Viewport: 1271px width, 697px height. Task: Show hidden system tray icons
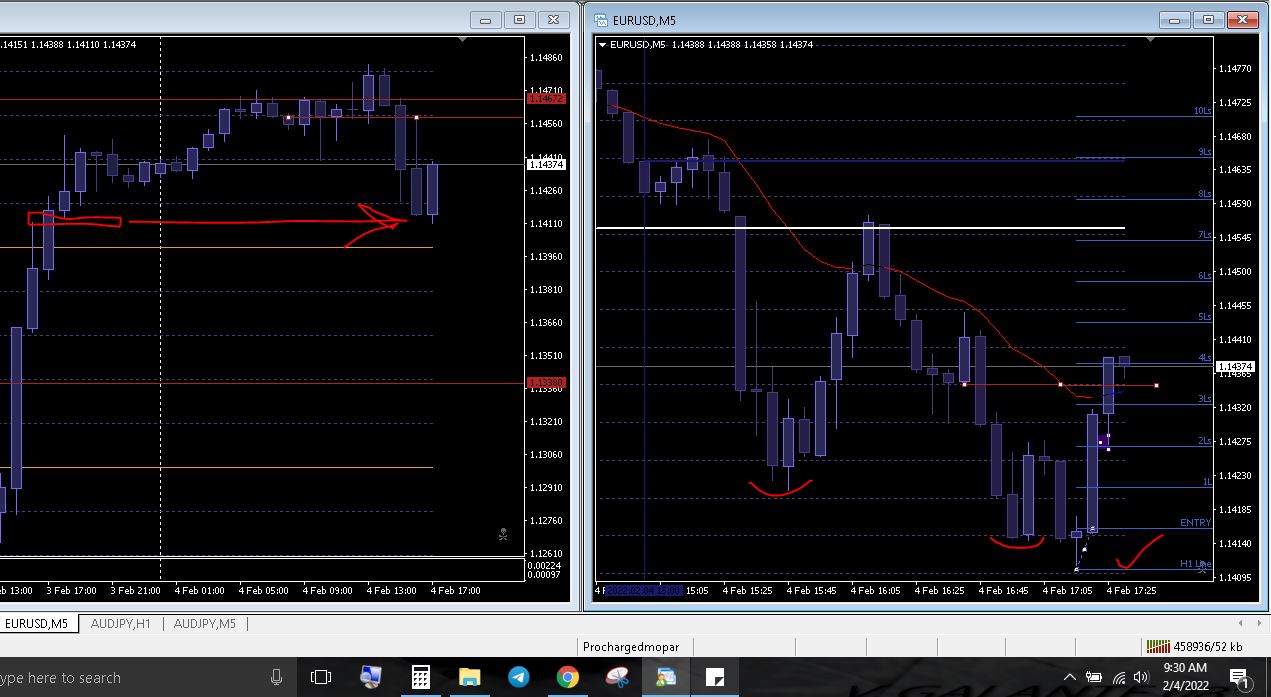tap(1069, 678)
